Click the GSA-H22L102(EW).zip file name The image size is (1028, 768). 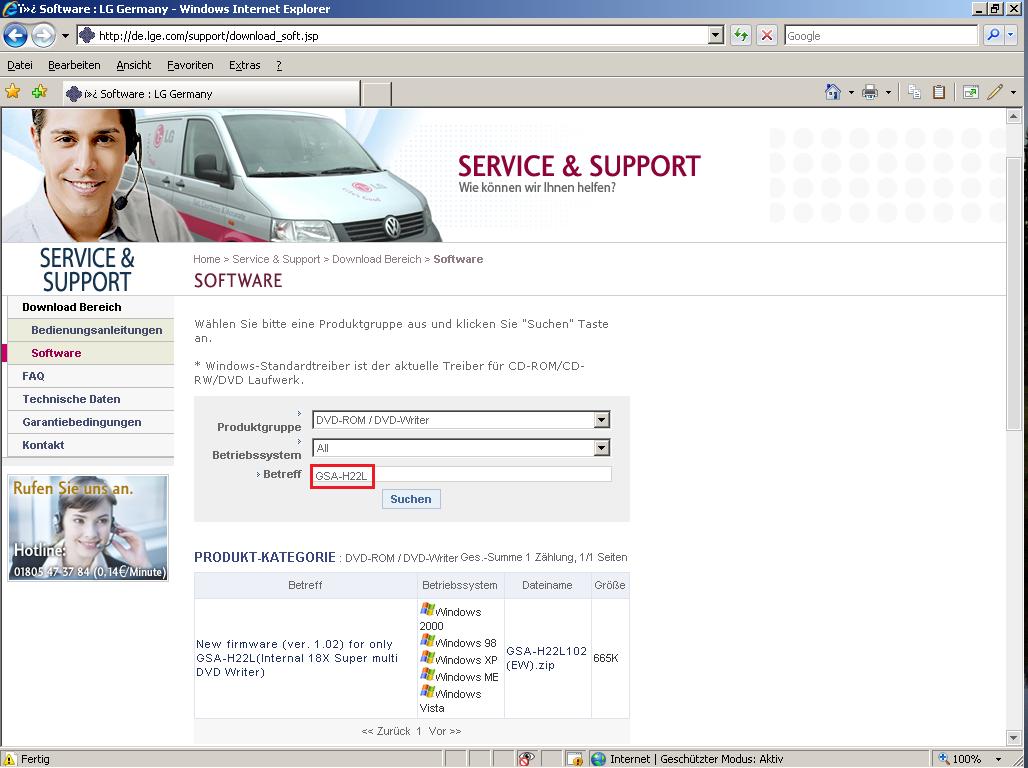click(546, 658)
